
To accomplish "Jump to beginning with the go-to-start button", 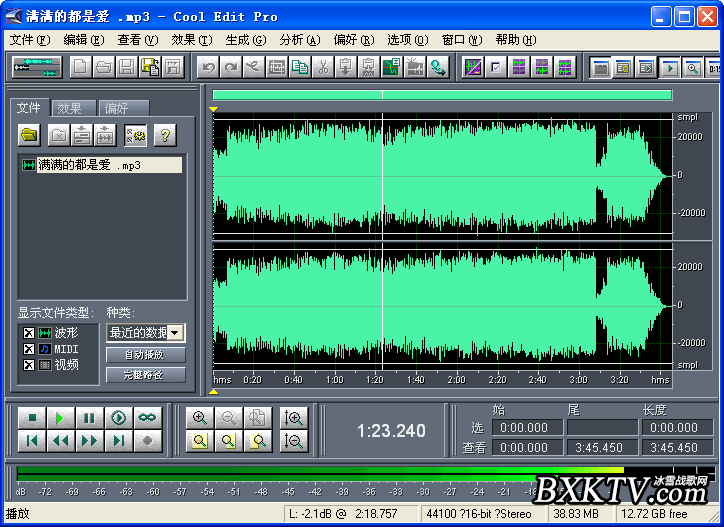I will click(x=32, y=441).
